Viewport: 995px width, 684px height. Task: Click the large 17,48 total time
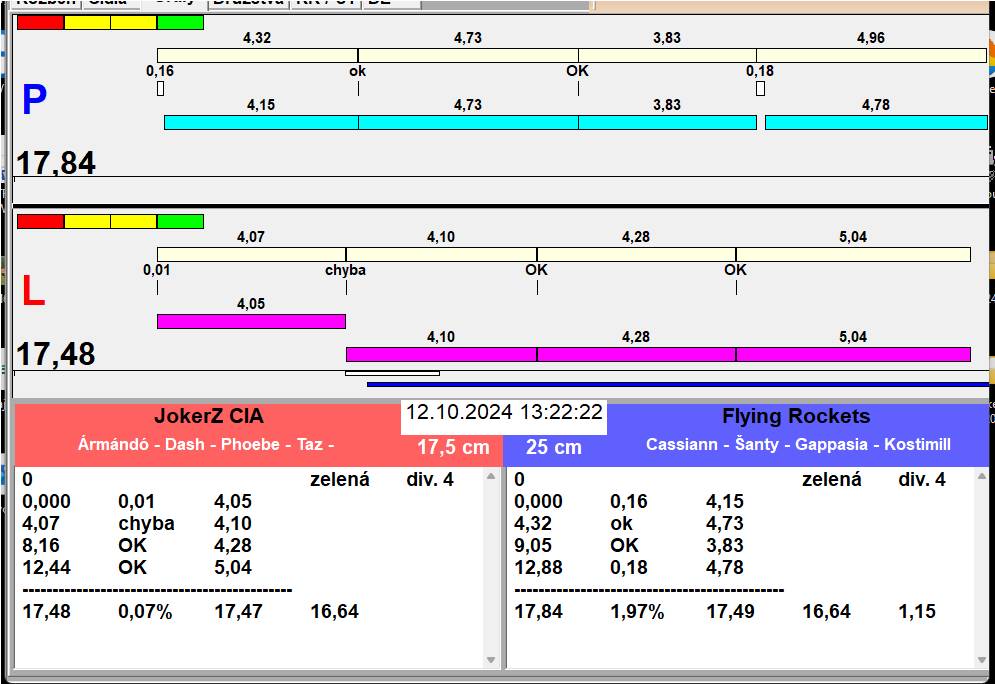(56, 354)
